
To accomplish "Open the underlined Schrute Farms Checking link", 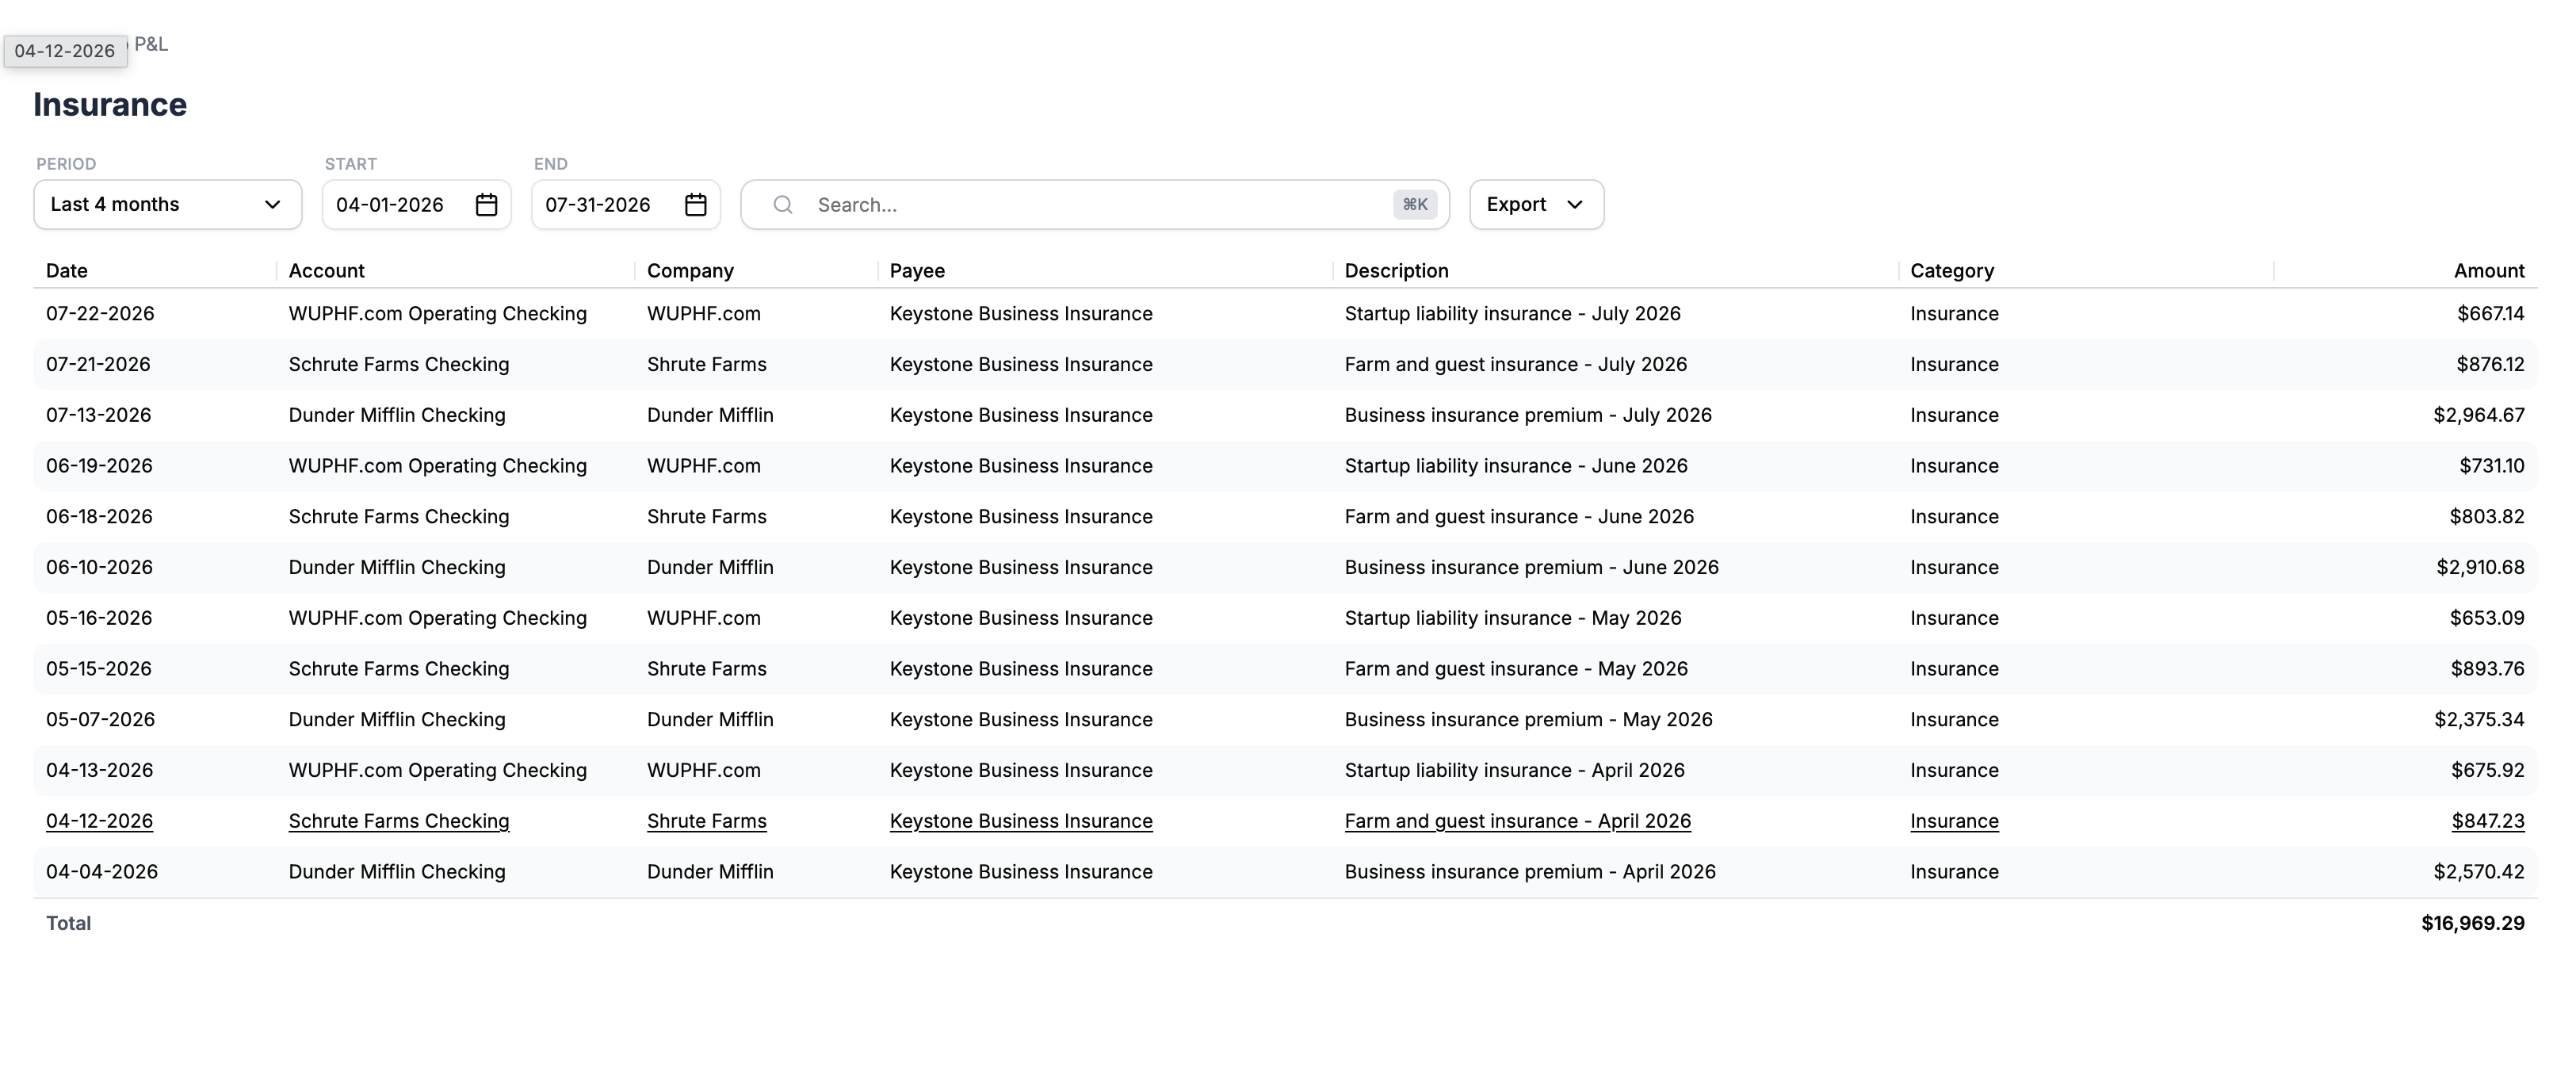I will (399, 821).
